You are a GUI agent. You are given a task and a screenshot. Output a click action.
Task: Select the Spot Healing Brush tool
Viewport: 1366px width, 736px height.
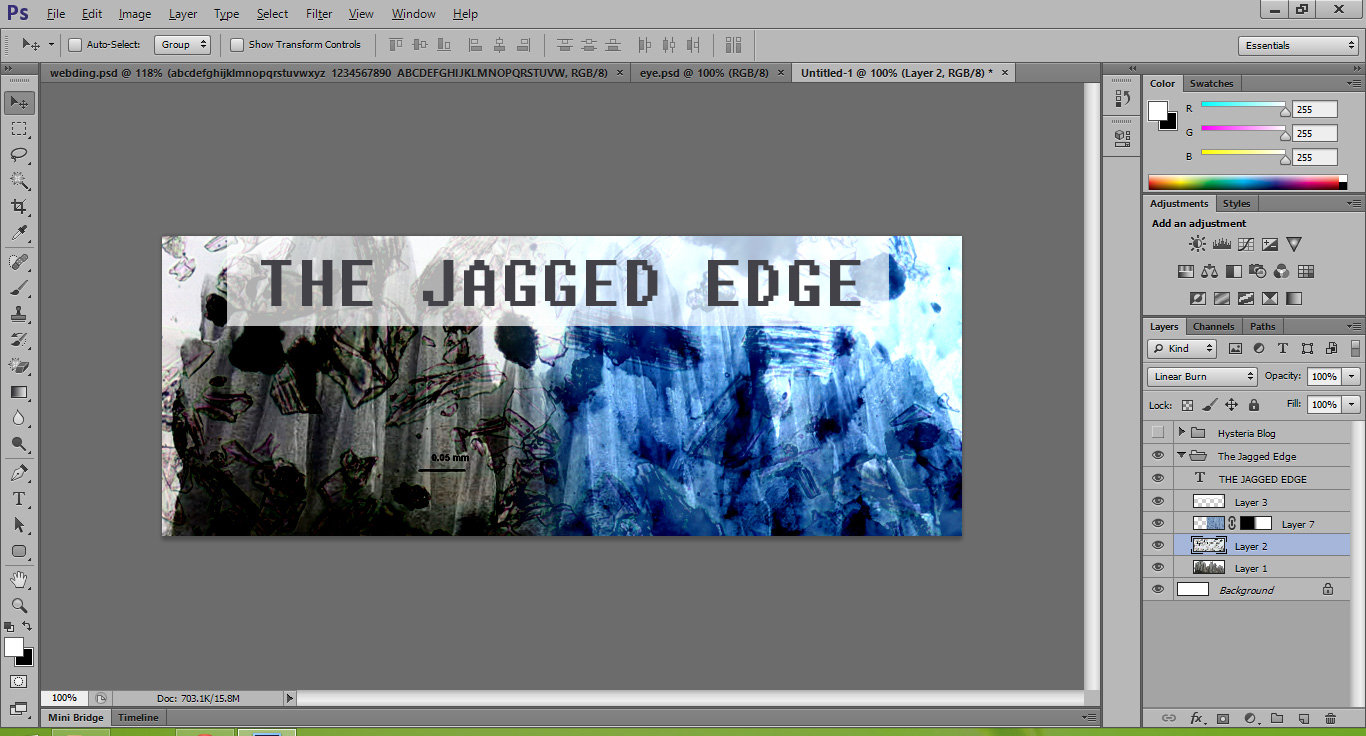coord(19,262)
